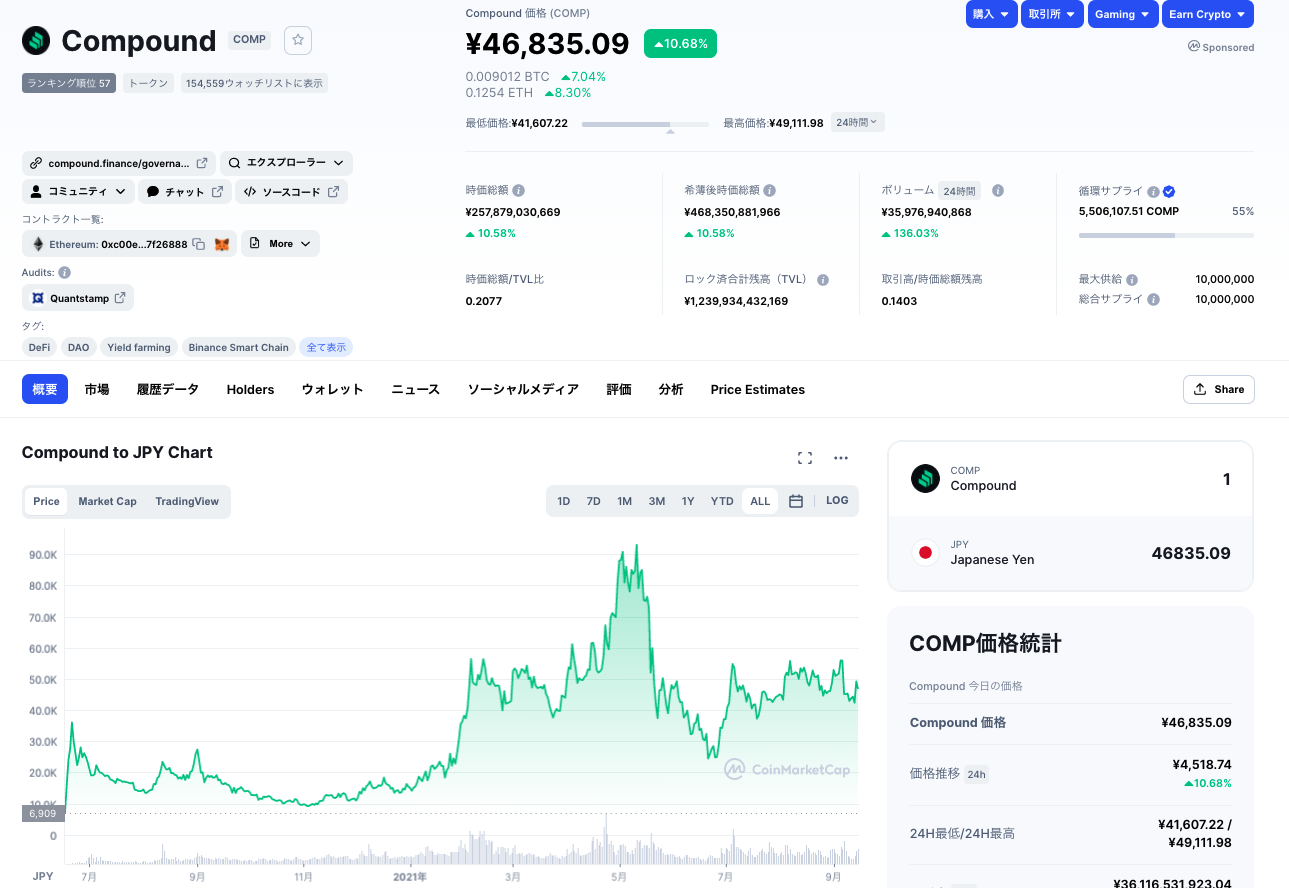Open the chart three-dot options menu
The image size is (1289, 888).
[840, 458]
